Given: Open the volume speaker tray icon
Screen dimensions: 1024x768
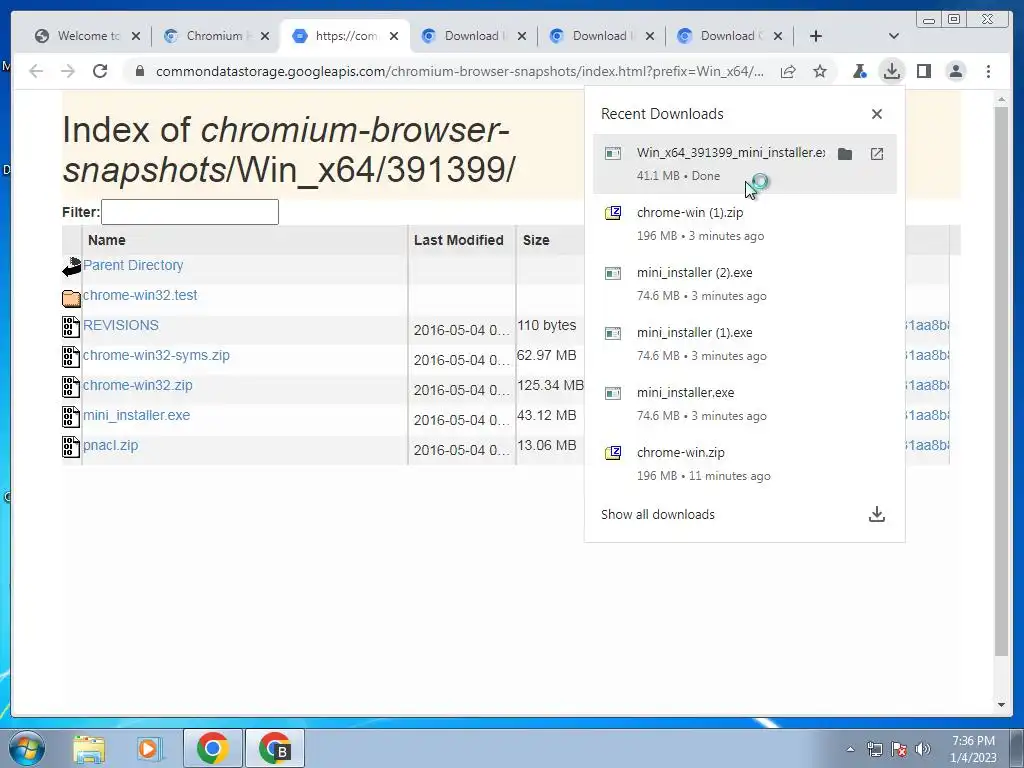Looking at the screenshot, I should pyautogui.click(x=922, y=749).
